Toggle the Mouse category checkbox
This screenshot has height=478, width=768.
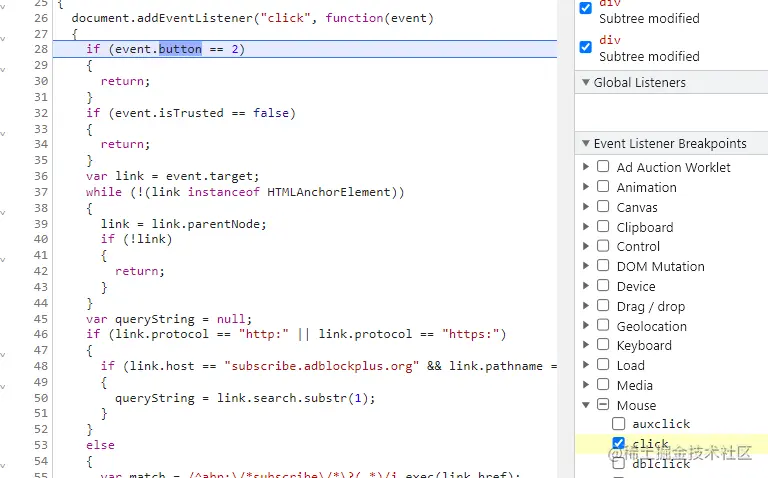click(603, 405)
